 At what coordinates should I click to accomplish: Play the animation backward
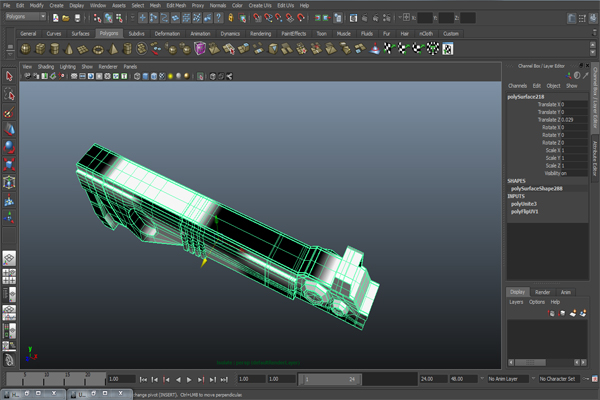[x=178, y=380]
